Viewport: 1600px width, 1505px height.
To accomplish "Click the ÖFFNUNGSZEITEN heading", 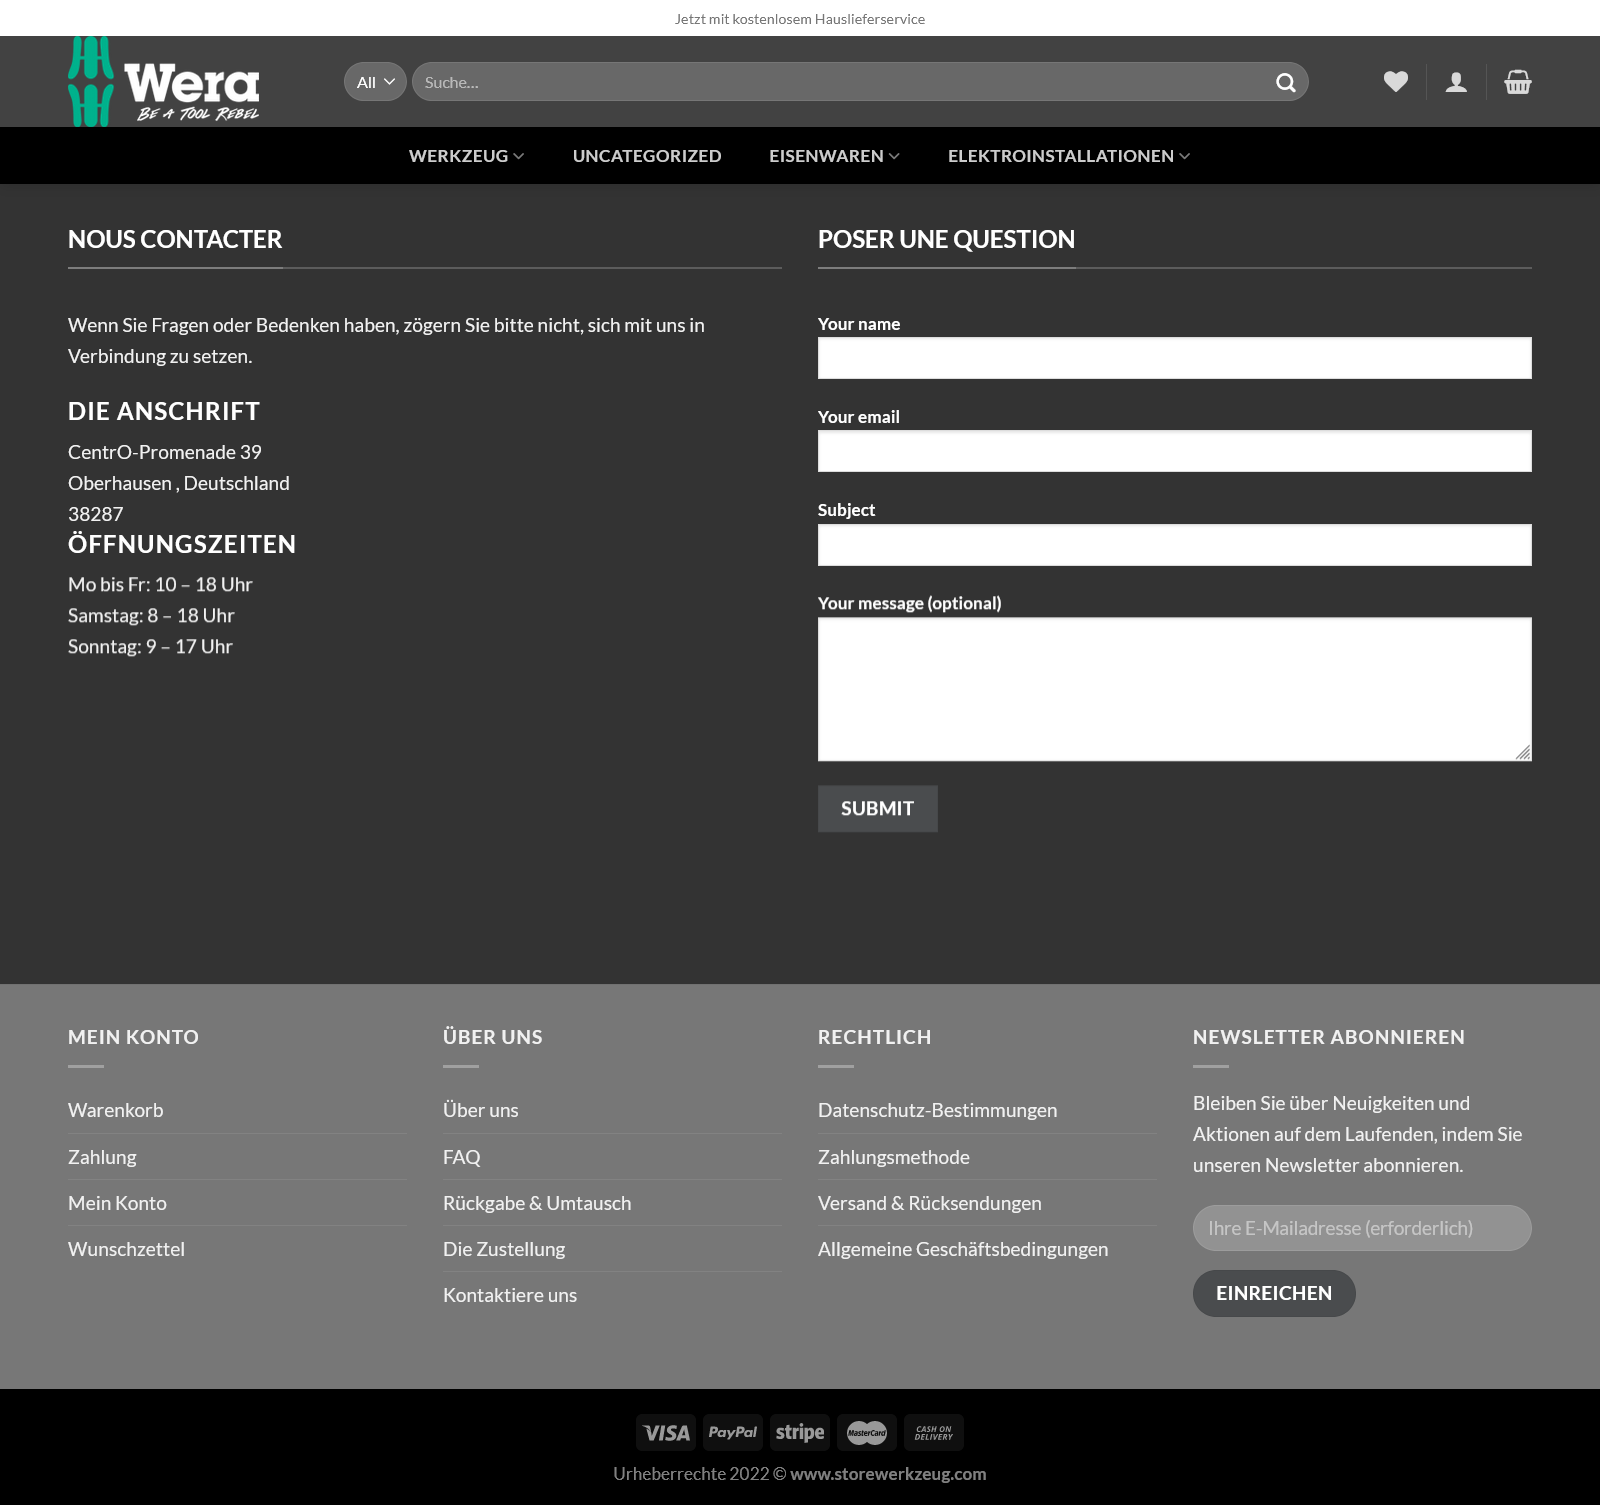I will pos(182,544).
